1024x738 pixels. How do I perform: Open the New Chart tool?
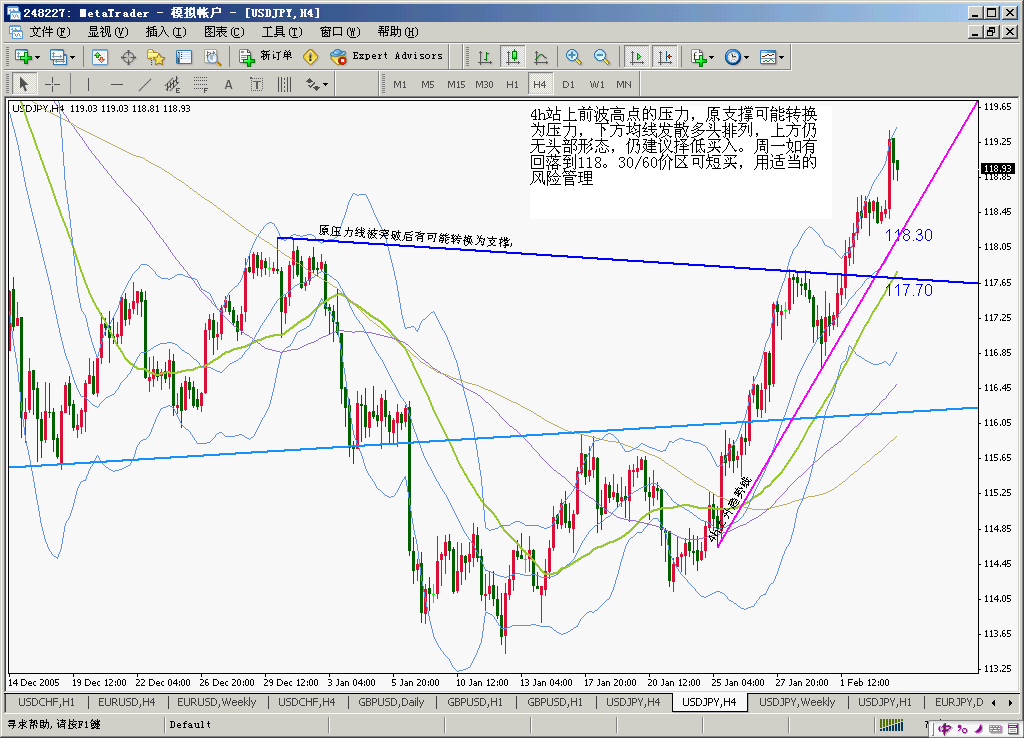tap(24, 57)
